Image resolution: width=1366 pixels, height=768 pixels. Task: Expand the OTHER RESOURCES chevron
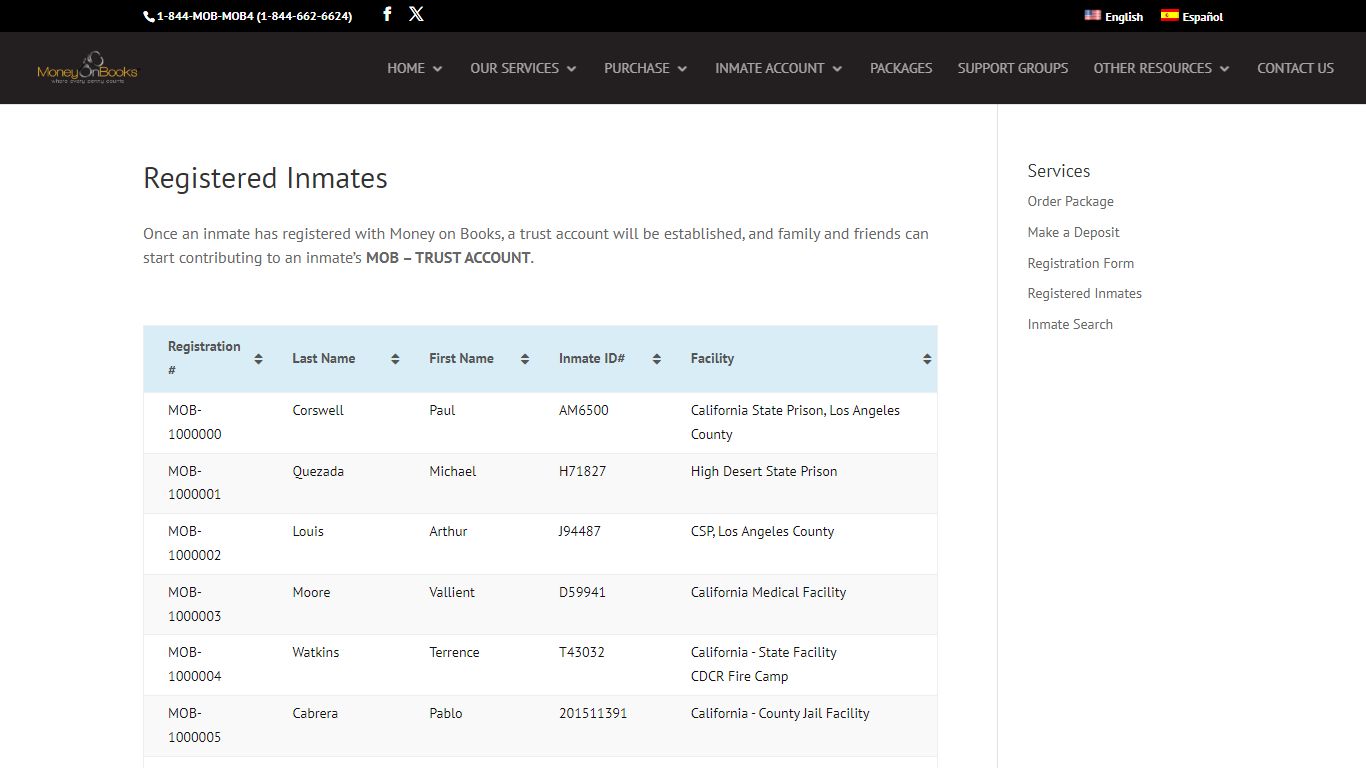(x=1224, y=69)
